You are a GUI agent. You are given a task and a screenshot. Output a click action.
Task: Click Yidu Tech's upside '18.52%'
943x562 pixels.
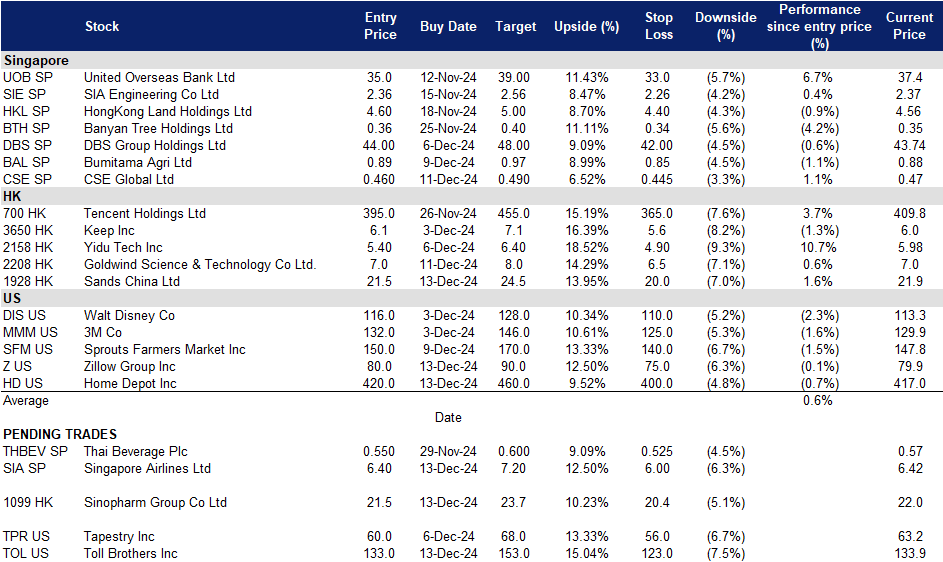[x=587, y=247]
